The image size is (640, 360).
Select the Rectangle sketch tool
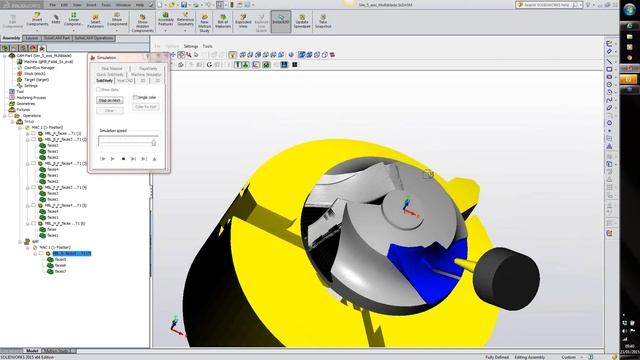pos(609,69)
